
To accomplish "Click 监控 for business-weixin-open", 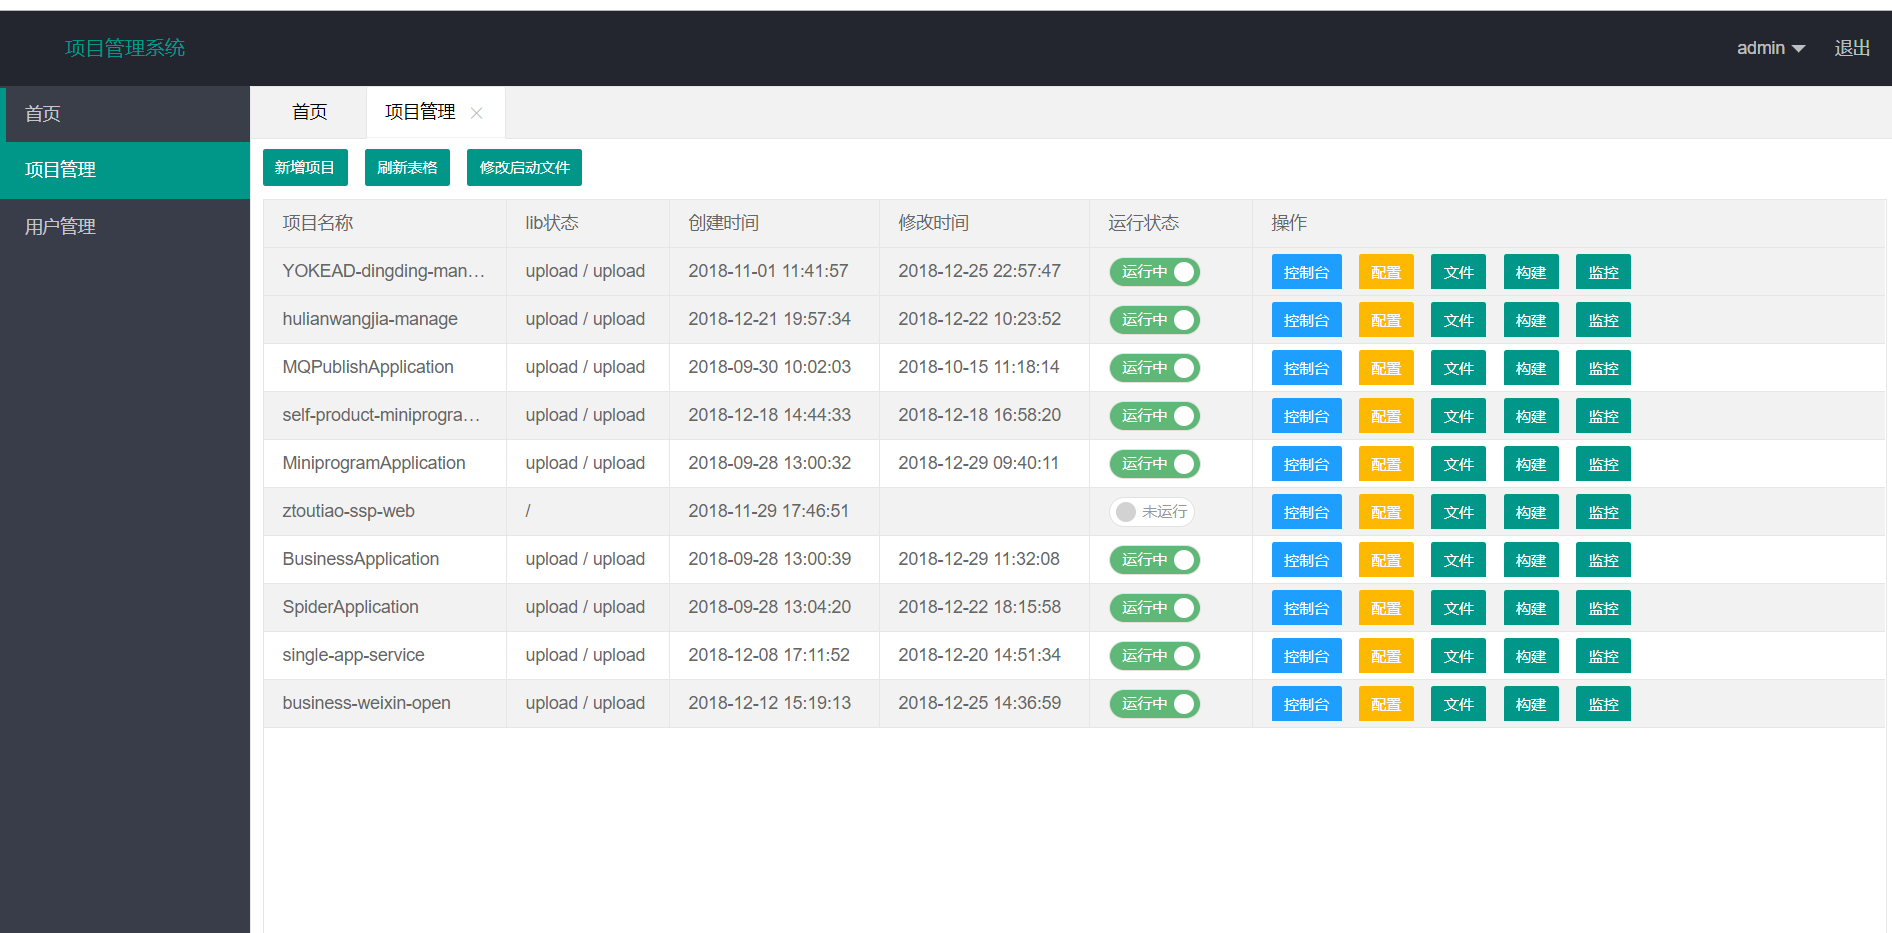I will [1603, 704].
